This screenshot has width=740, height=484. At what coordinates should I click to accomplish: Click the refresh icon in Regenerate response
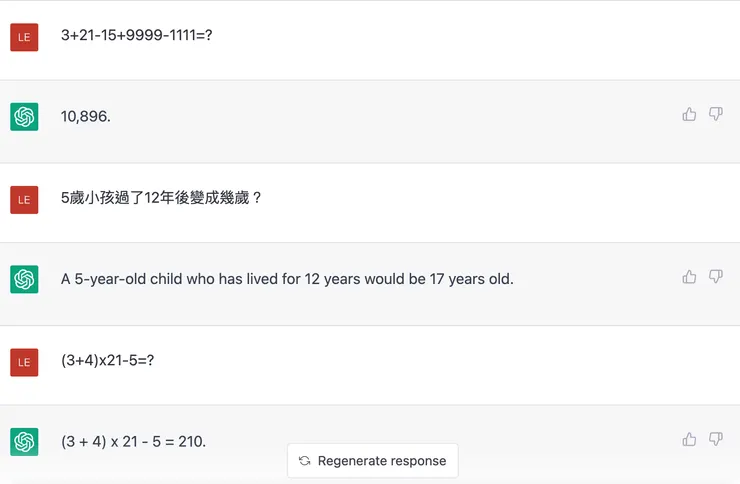pos(305,461)
